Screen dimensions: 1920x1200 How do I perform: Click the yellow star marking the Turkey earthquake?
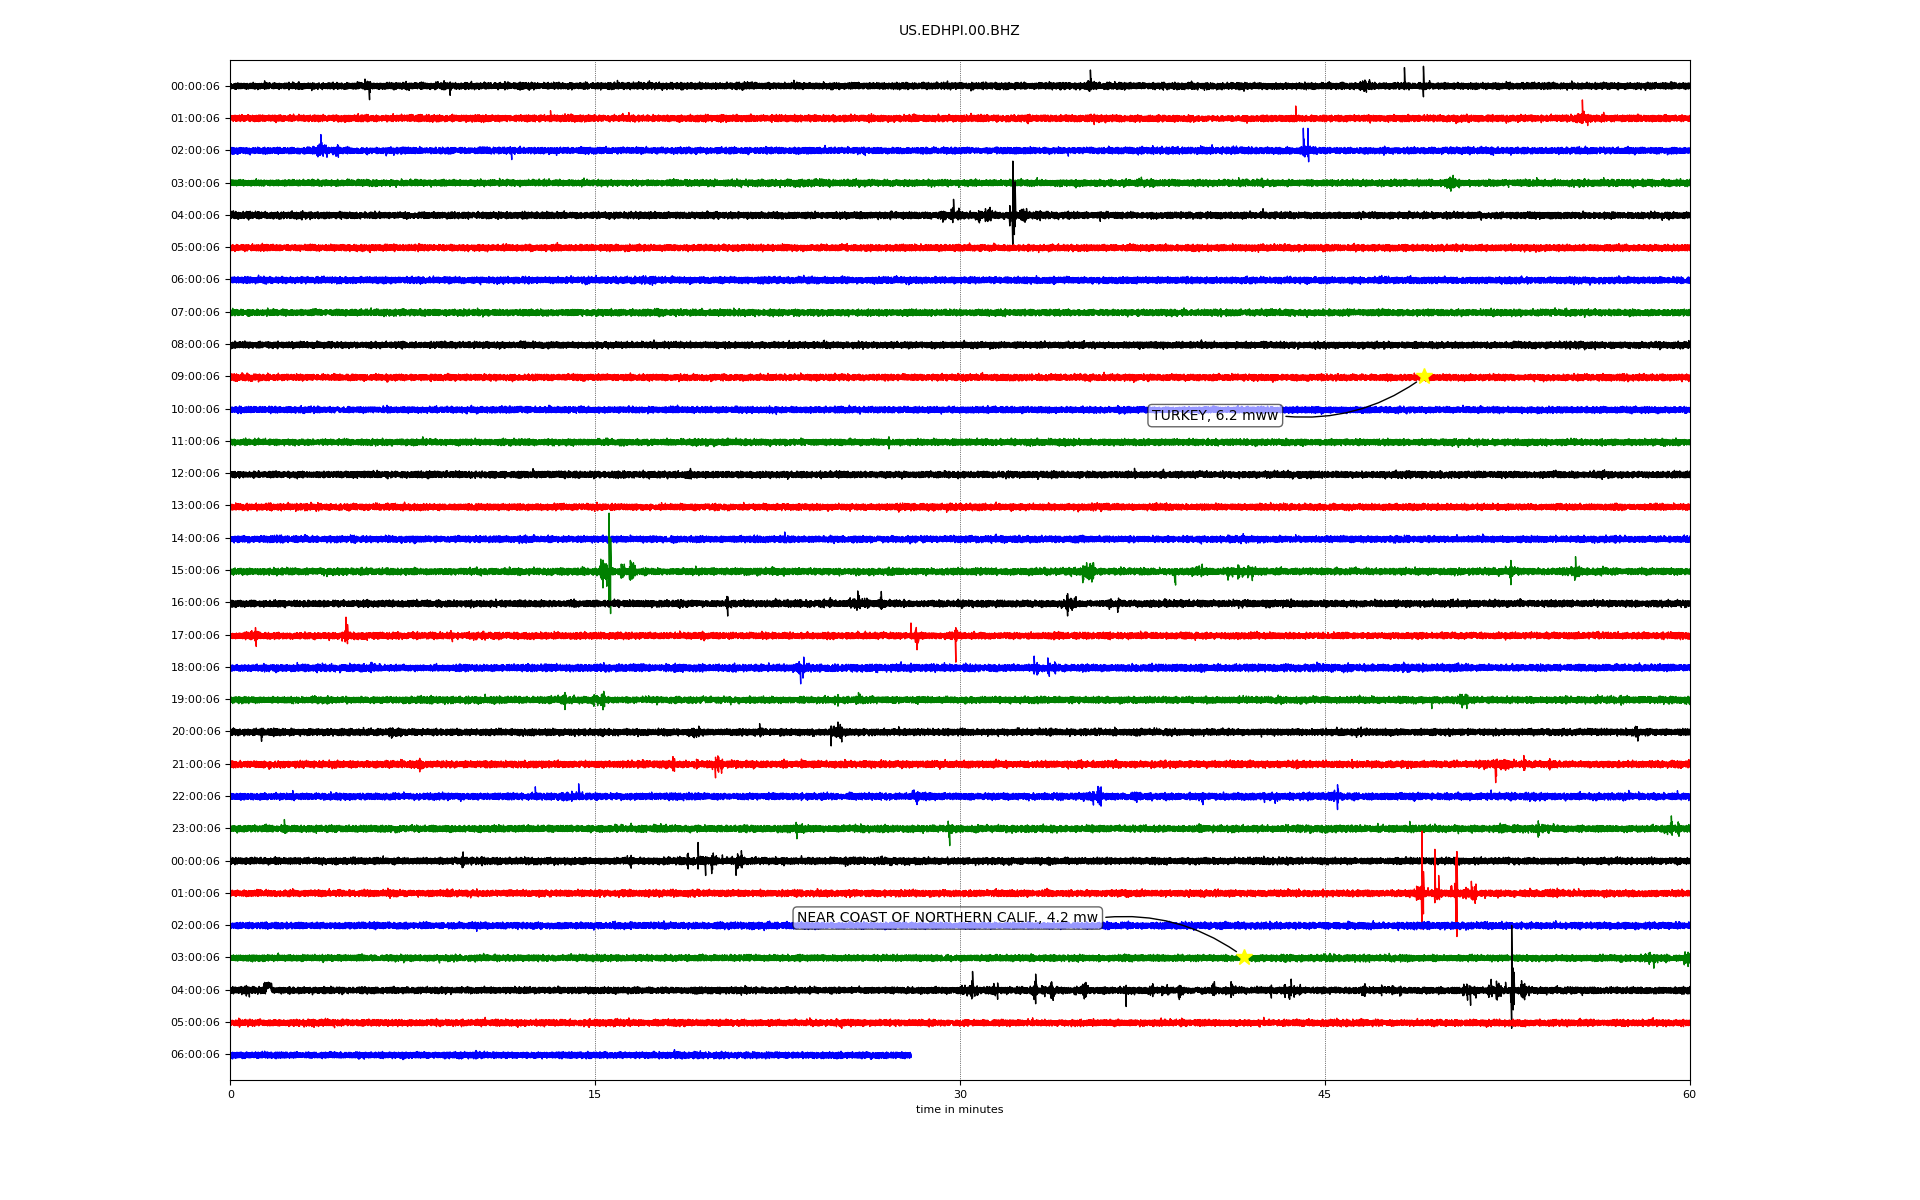[1424, 377]
